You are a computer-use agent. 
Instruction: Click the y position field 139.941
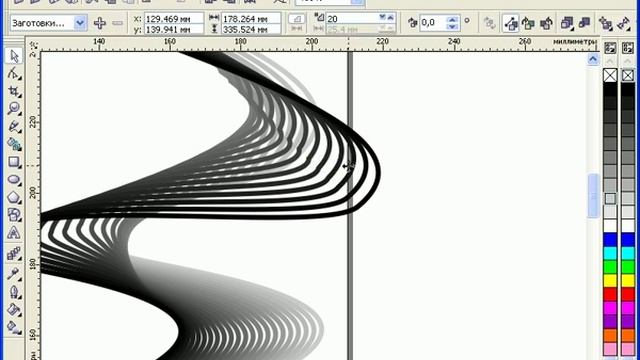pos(173,29)
